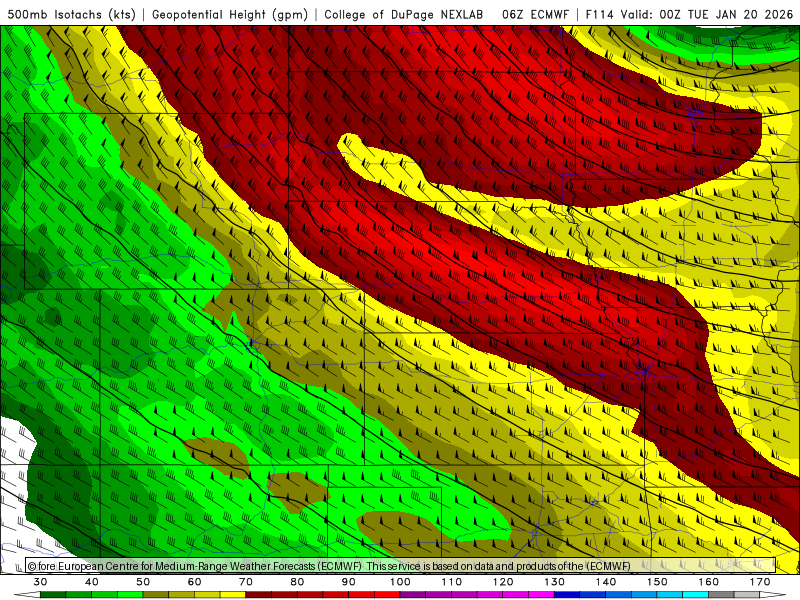Click the legend value 140
The image size is (800, 600).
click(606, 582)
